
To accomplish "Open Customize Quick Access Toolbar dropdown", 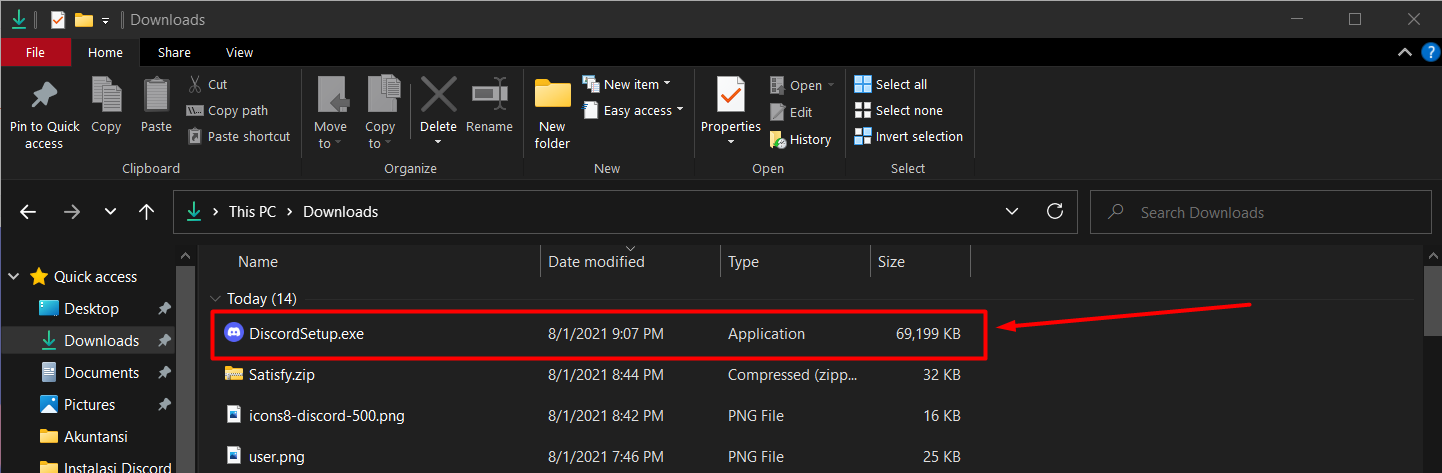I will pyautogui.click(x=106, y=20).
